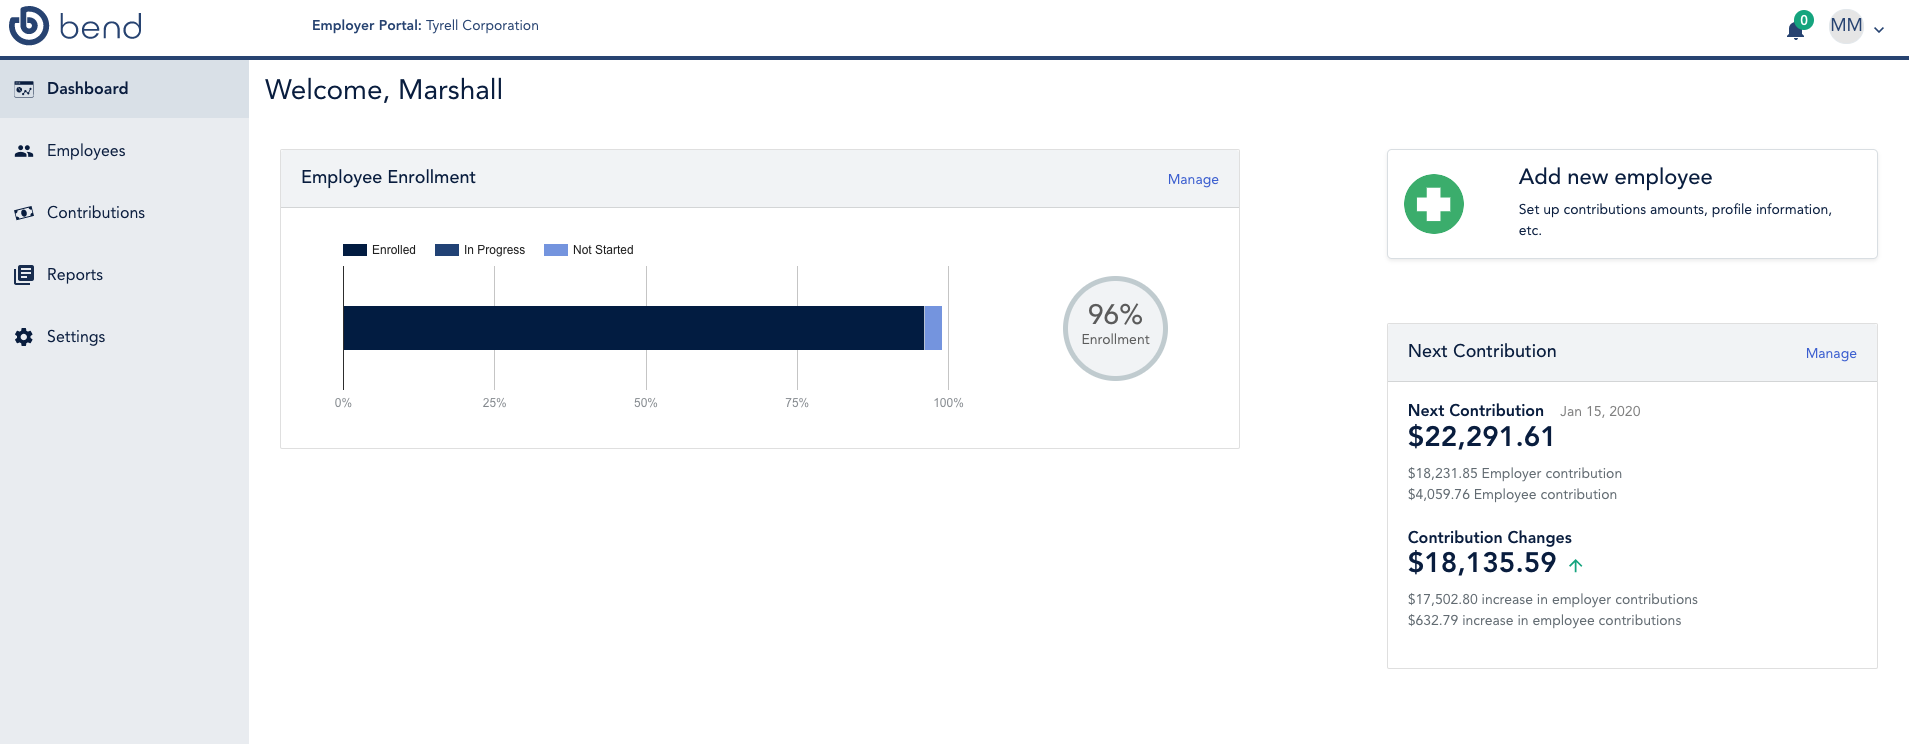This screenshot has width=1909, height=744.
Task: Expand the user account dropdown arrow
Action: click(x=1879, y=30)
